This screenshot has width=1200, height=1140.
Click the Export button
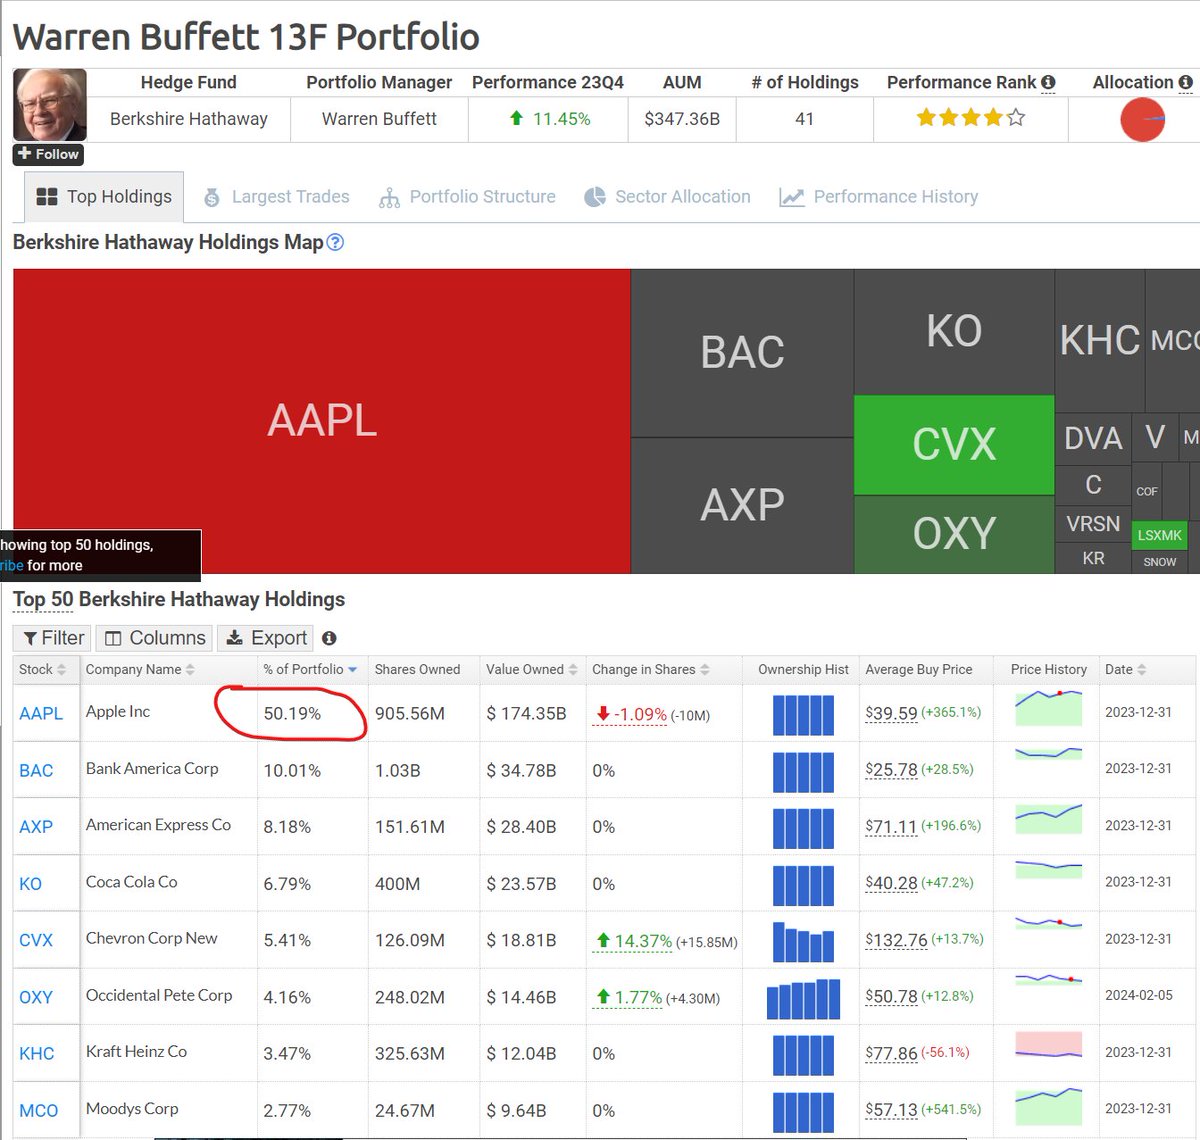click(266, 638)
